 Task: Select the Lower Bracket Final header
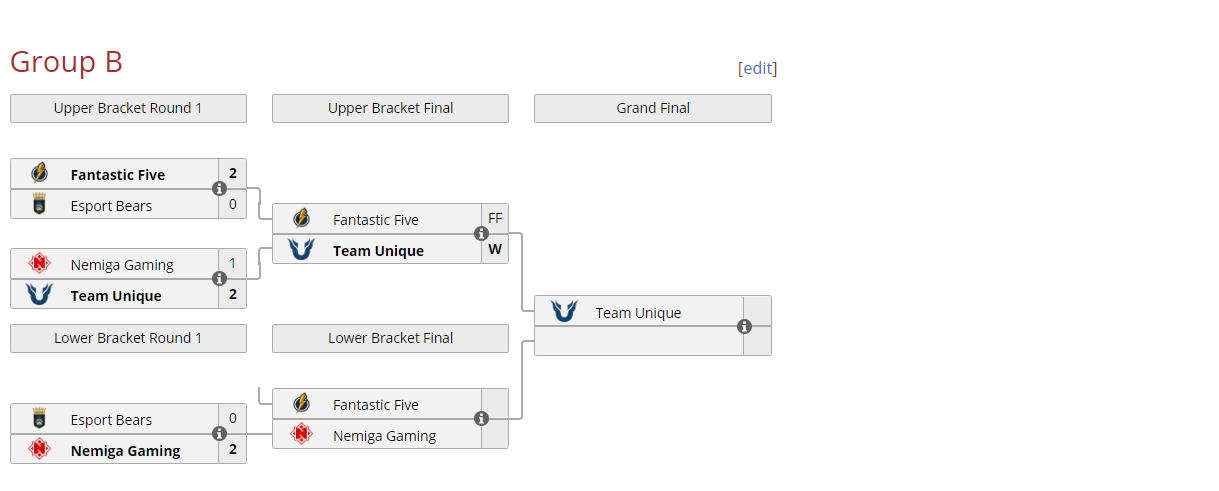coord(390,338)
